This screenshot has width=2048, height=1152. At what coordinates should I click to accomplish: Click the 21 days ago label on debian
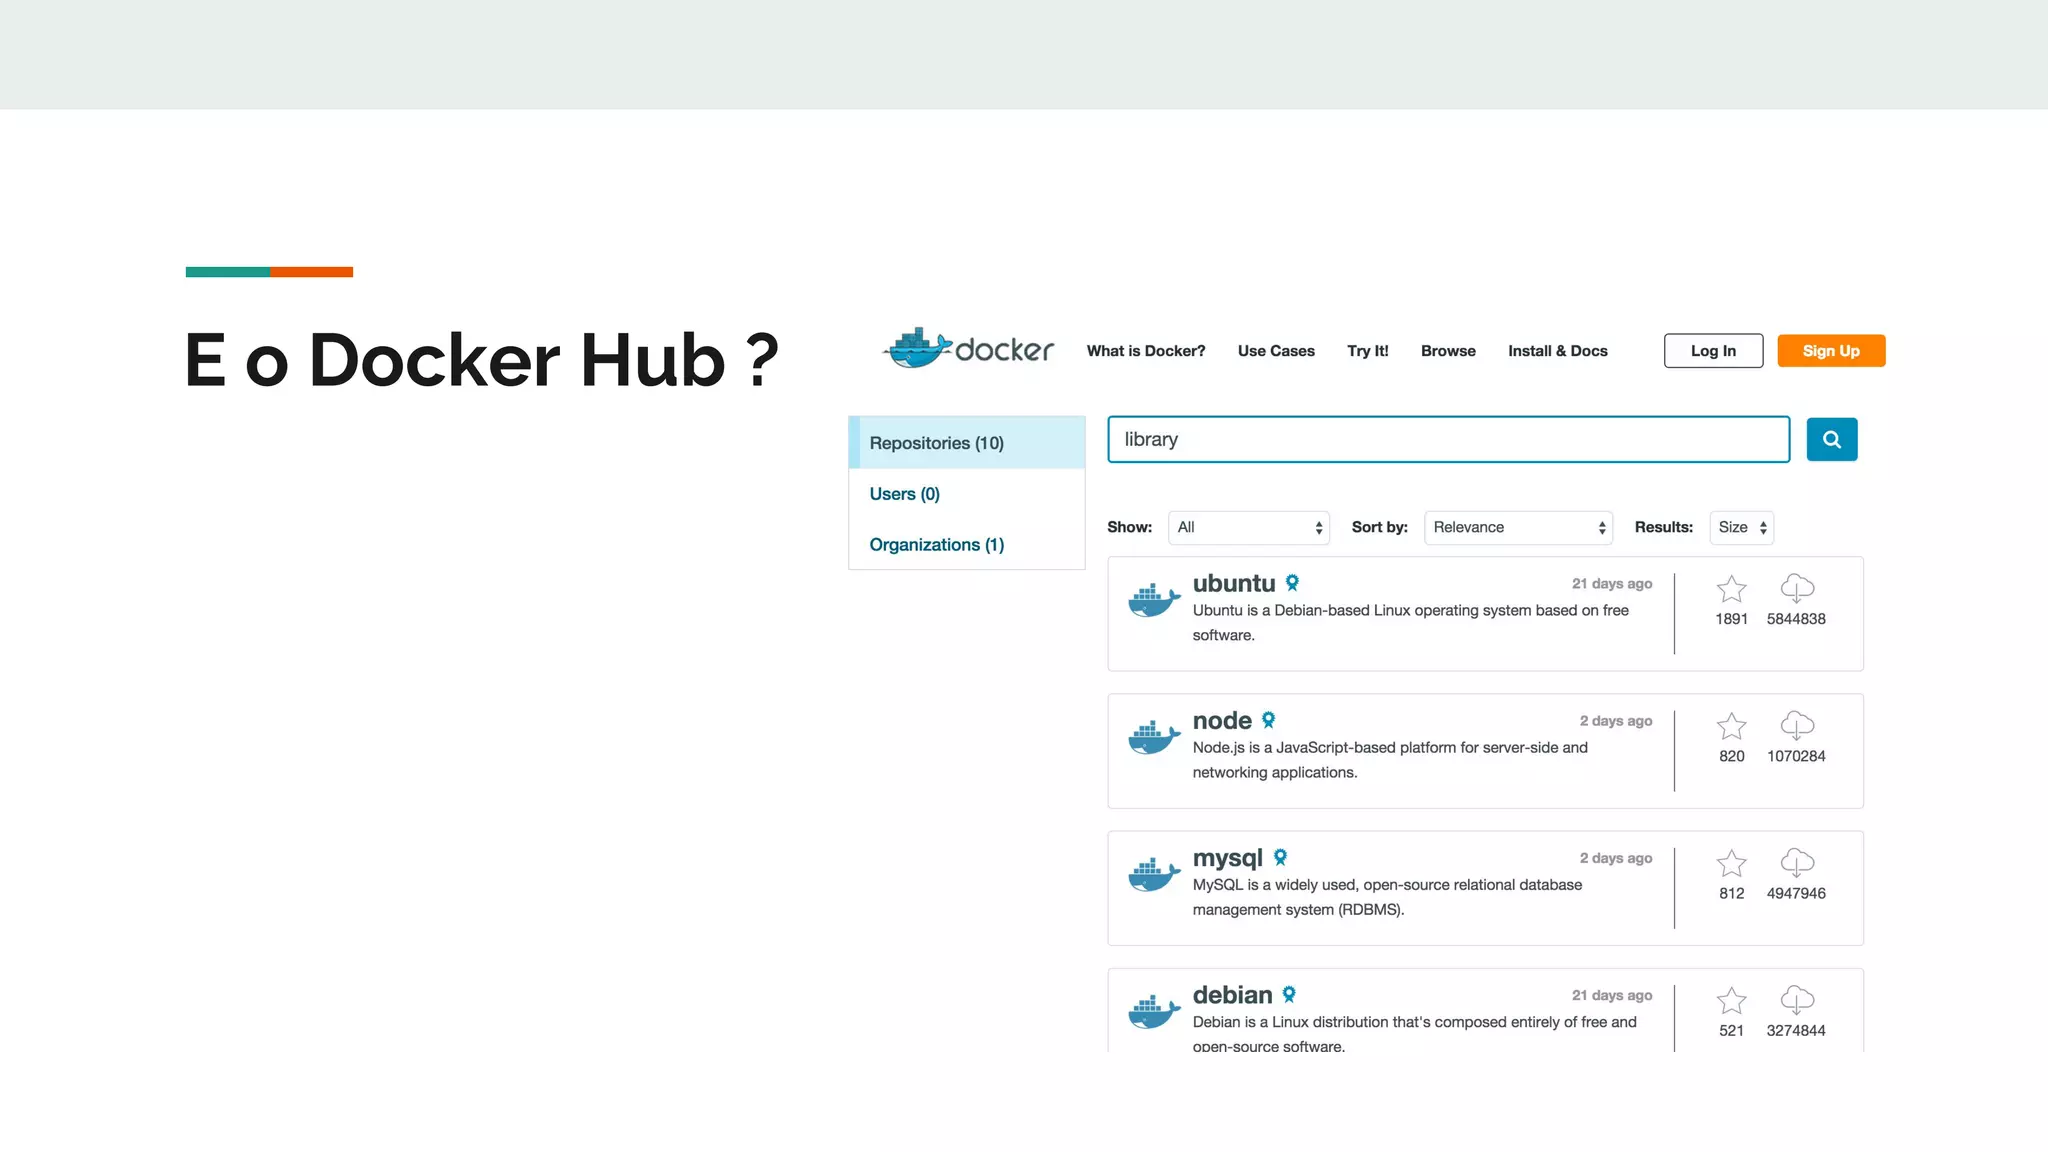1611,994
